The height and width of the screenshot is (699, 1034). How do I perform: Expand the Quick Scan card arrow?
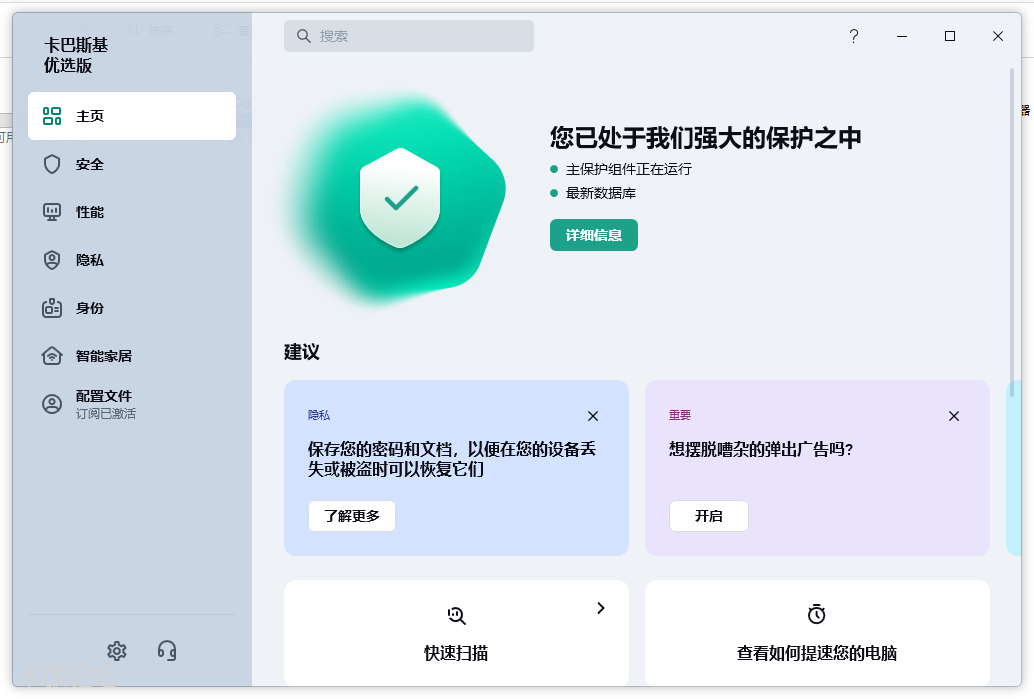point(600,608)
